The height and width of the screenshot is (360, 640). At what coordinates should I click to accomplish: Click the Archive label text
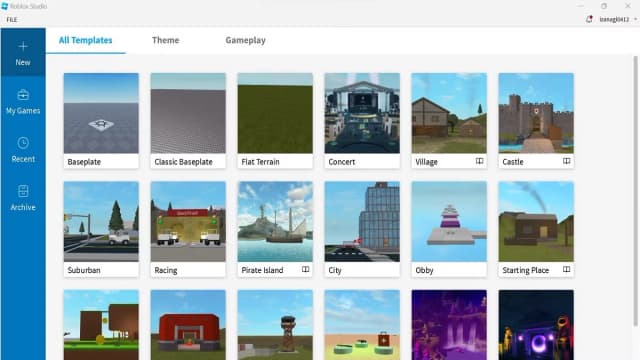[23, 207]
